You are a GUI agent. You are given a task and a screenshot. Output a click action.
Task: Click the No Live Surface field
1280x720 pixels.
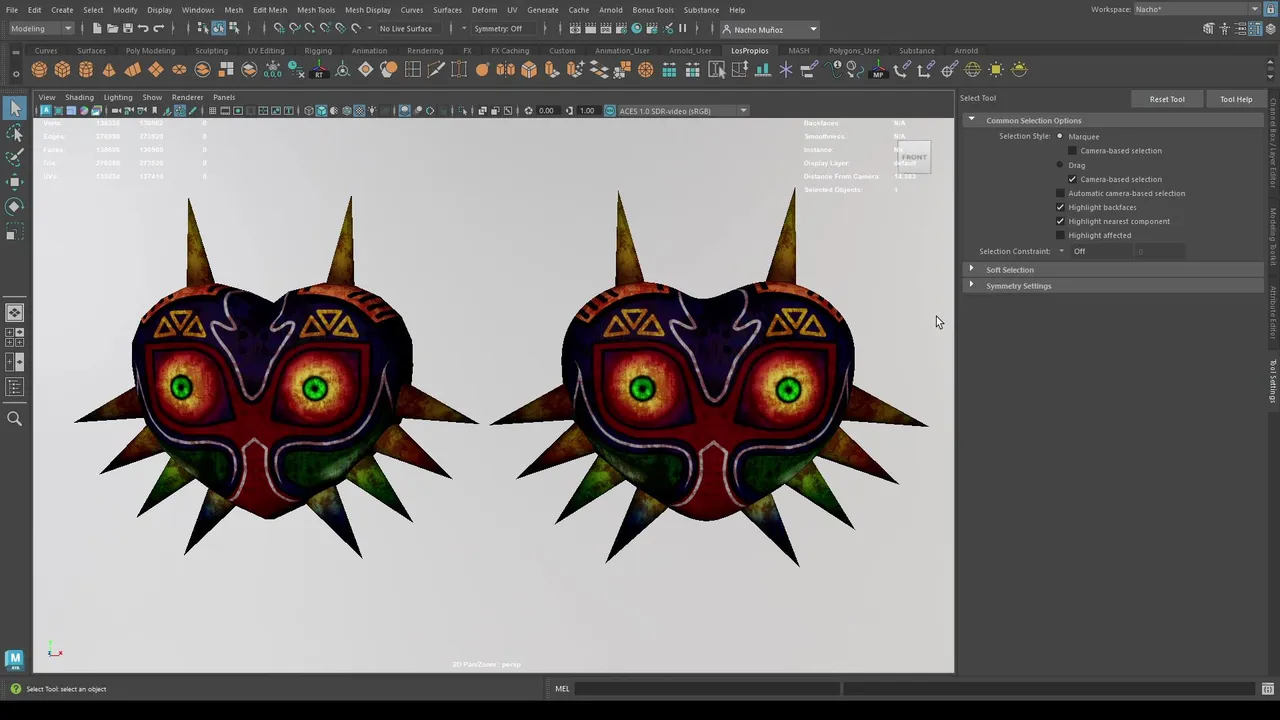pos(406,28)
